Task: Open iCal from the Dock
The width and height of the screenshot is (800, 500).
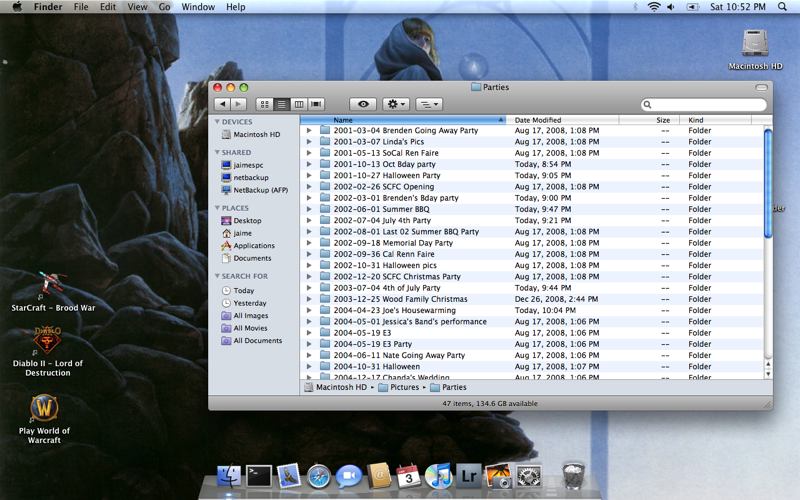Action: [409, 476]
